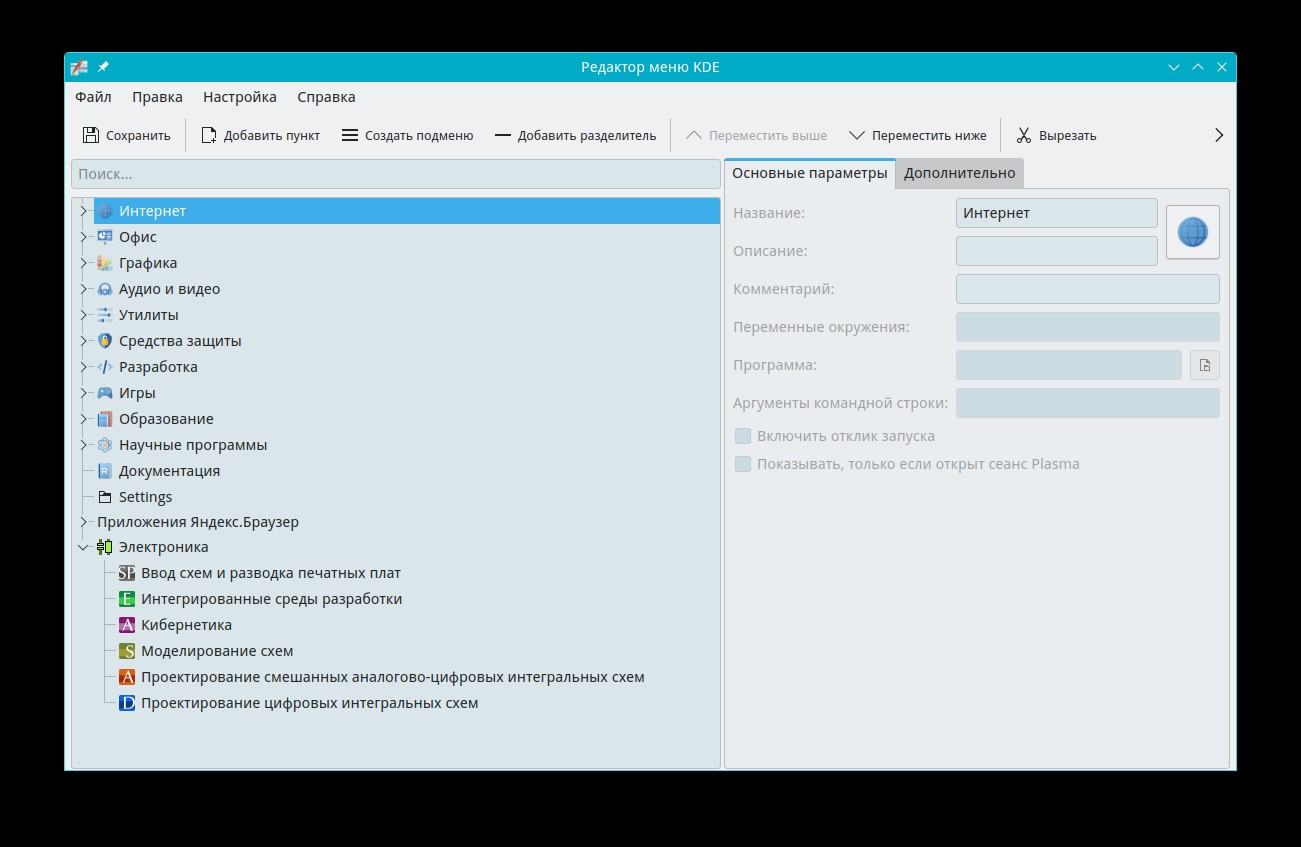Toggle the Включить отклик запуска checkbox
The width and height of the screenshot is (1301, 847).
point(743,436)
